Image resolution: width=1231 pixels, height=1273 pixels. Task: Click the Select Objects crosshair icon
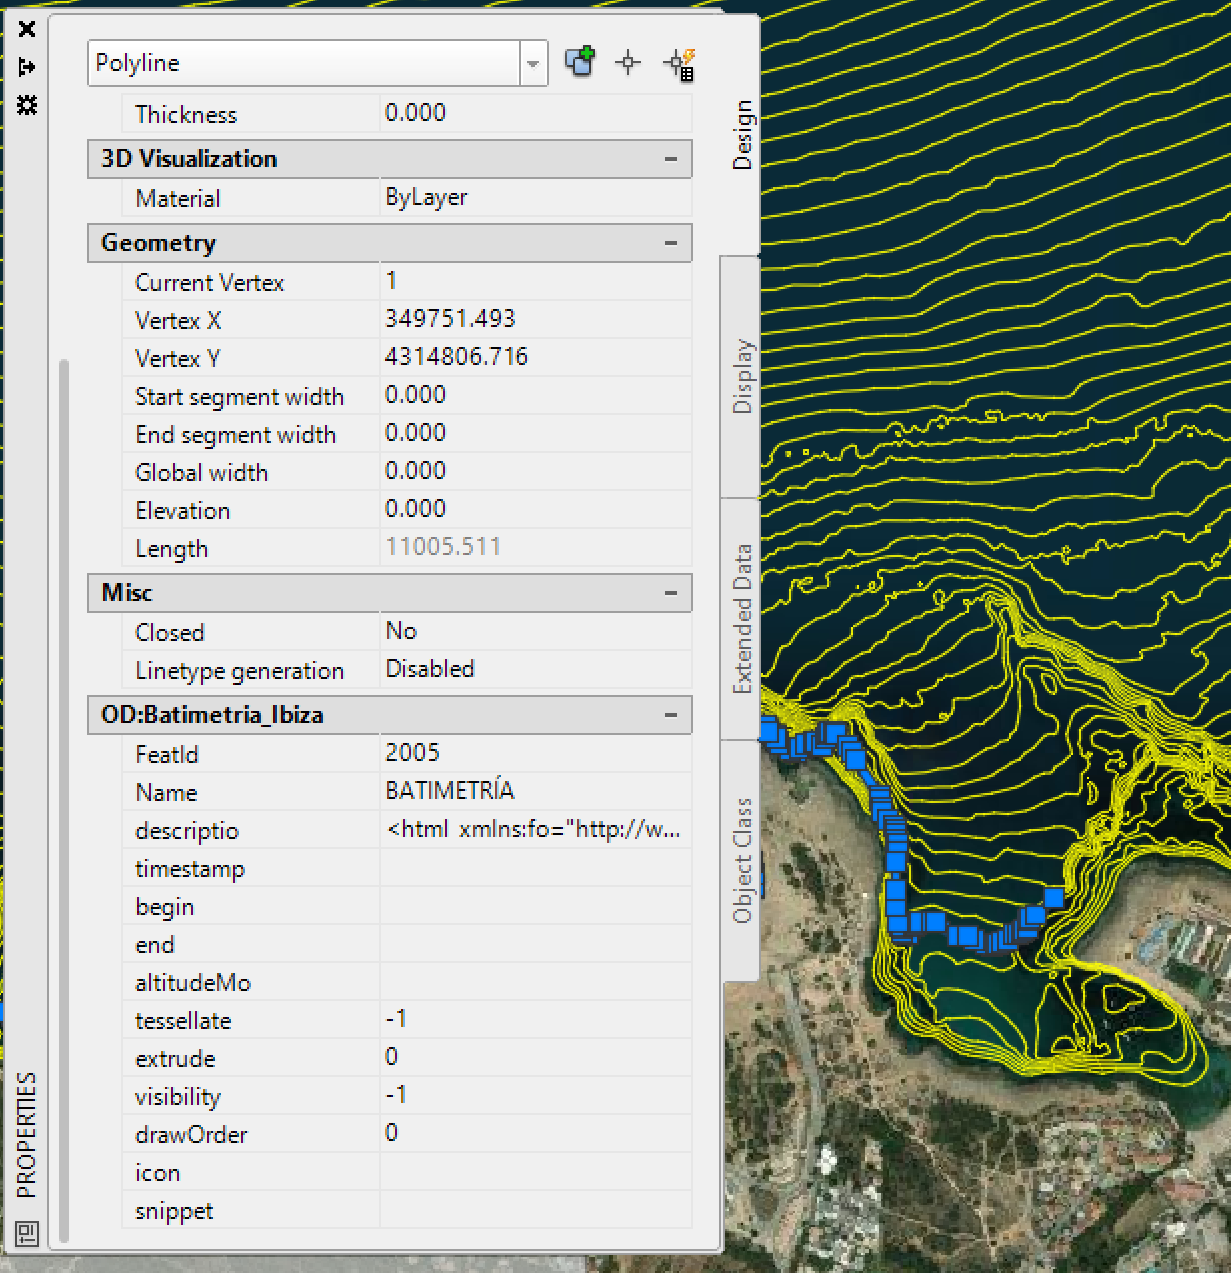click(628, 63)
